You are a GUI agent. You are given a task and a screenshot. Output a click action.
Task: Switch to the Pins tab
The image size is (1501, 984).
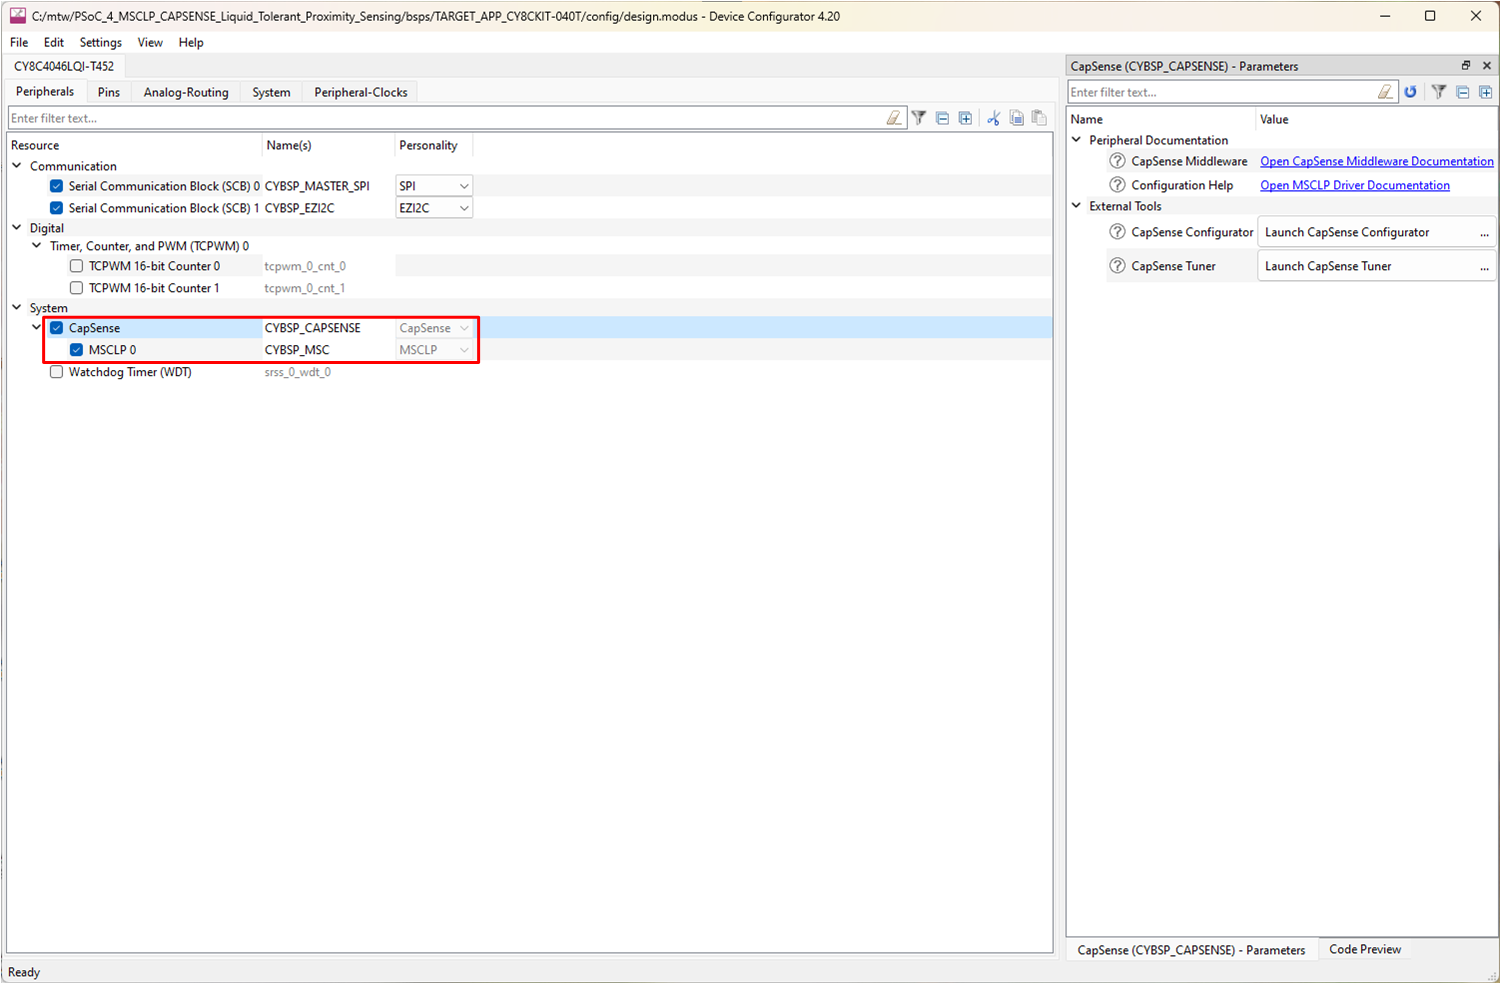[109, 92]
